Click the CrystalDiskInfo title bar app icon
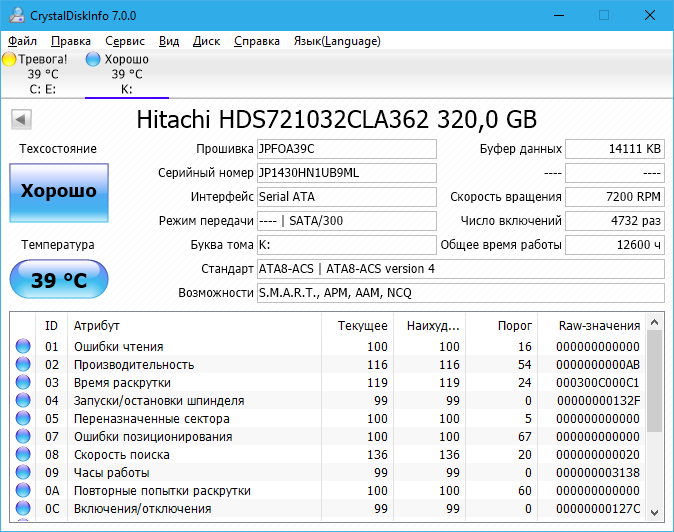Viewport: 674px width, 532px height. tap(15, 15)
